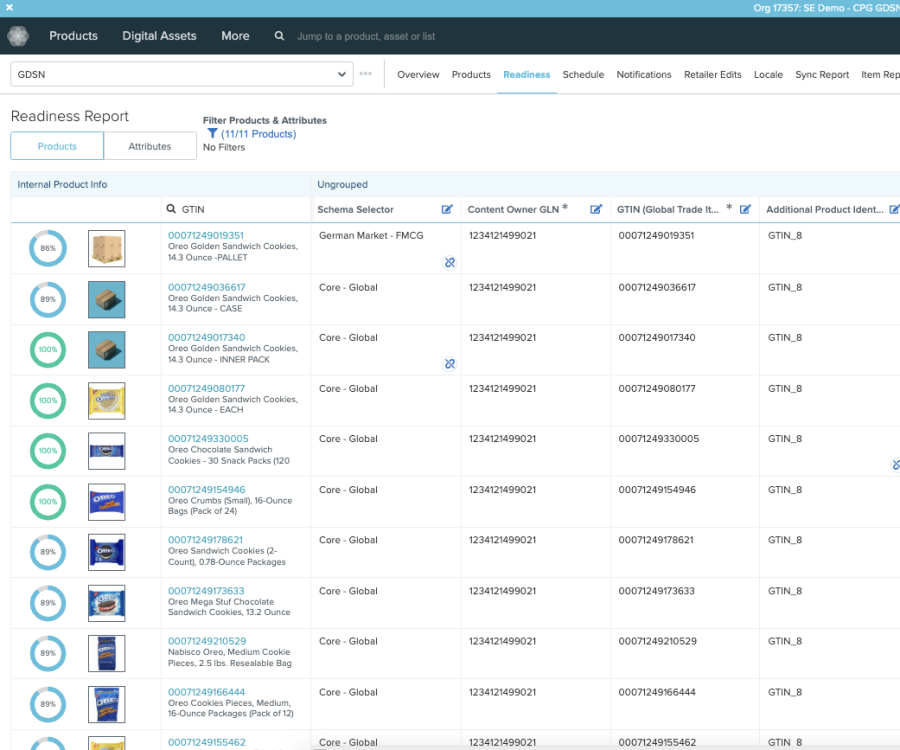Open the Products navbar menu
The width and height of the screenshot is (900, 750).
73,36
